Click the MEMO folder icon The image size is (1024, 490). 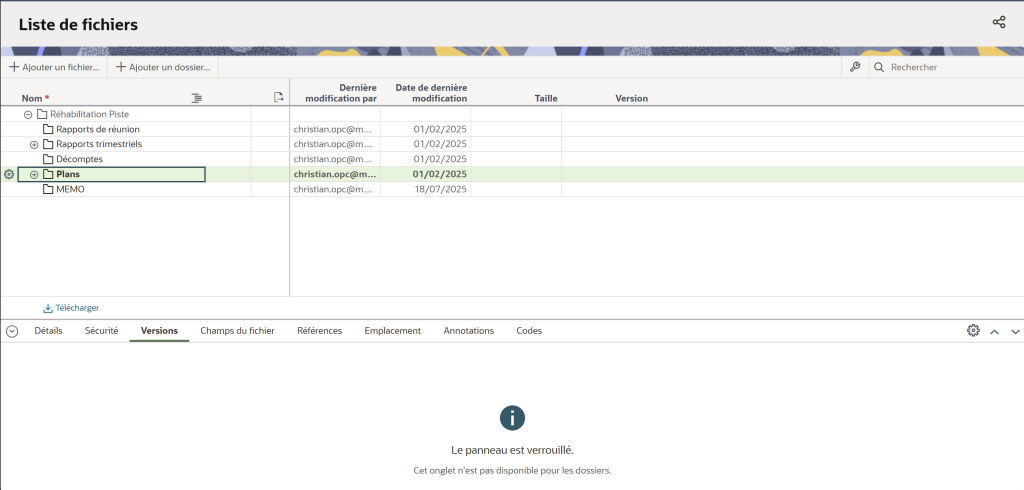(47, 189)
